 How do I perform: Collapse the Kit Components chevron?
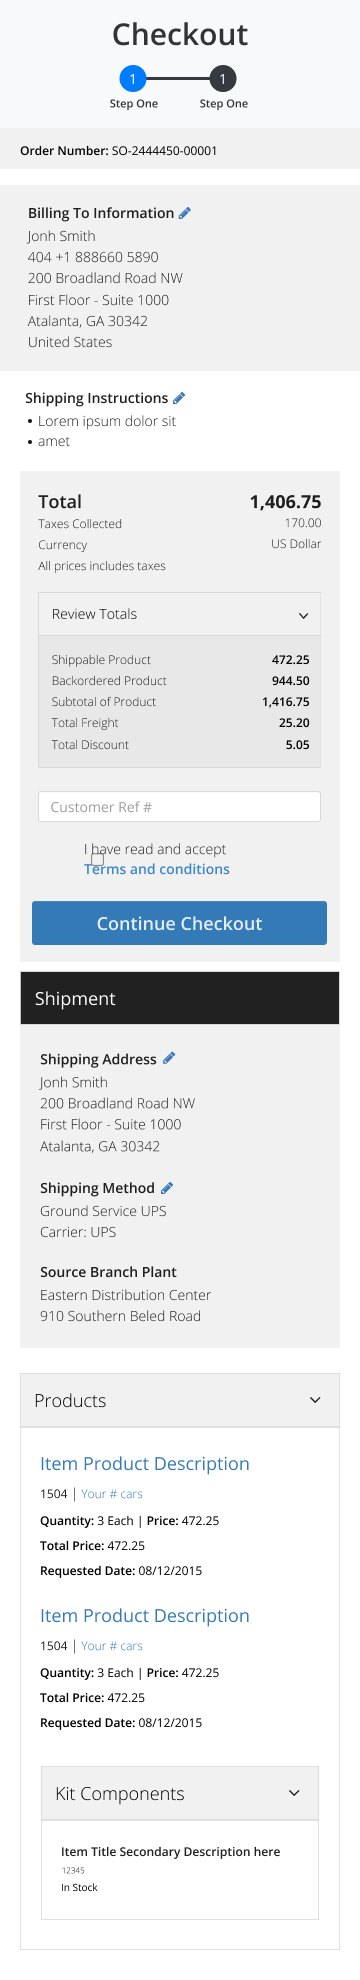tap(294, 1793)
